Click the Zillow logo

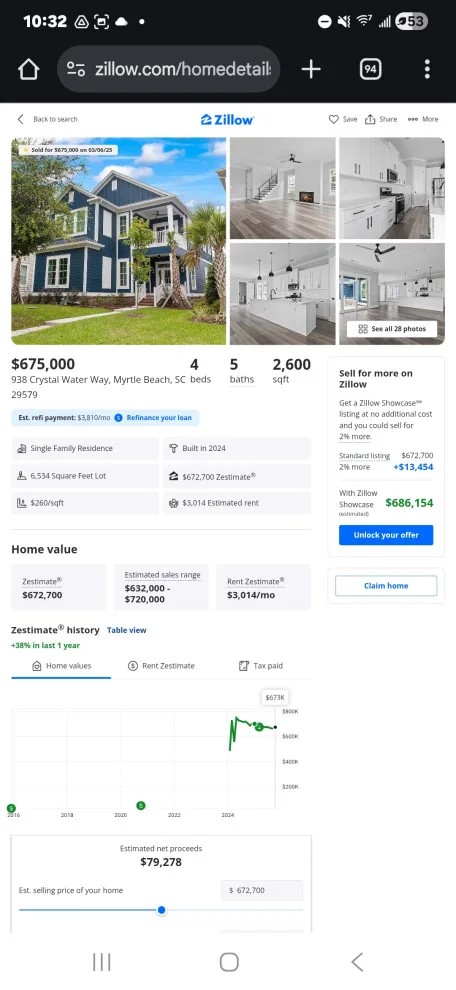pos(227,119)
